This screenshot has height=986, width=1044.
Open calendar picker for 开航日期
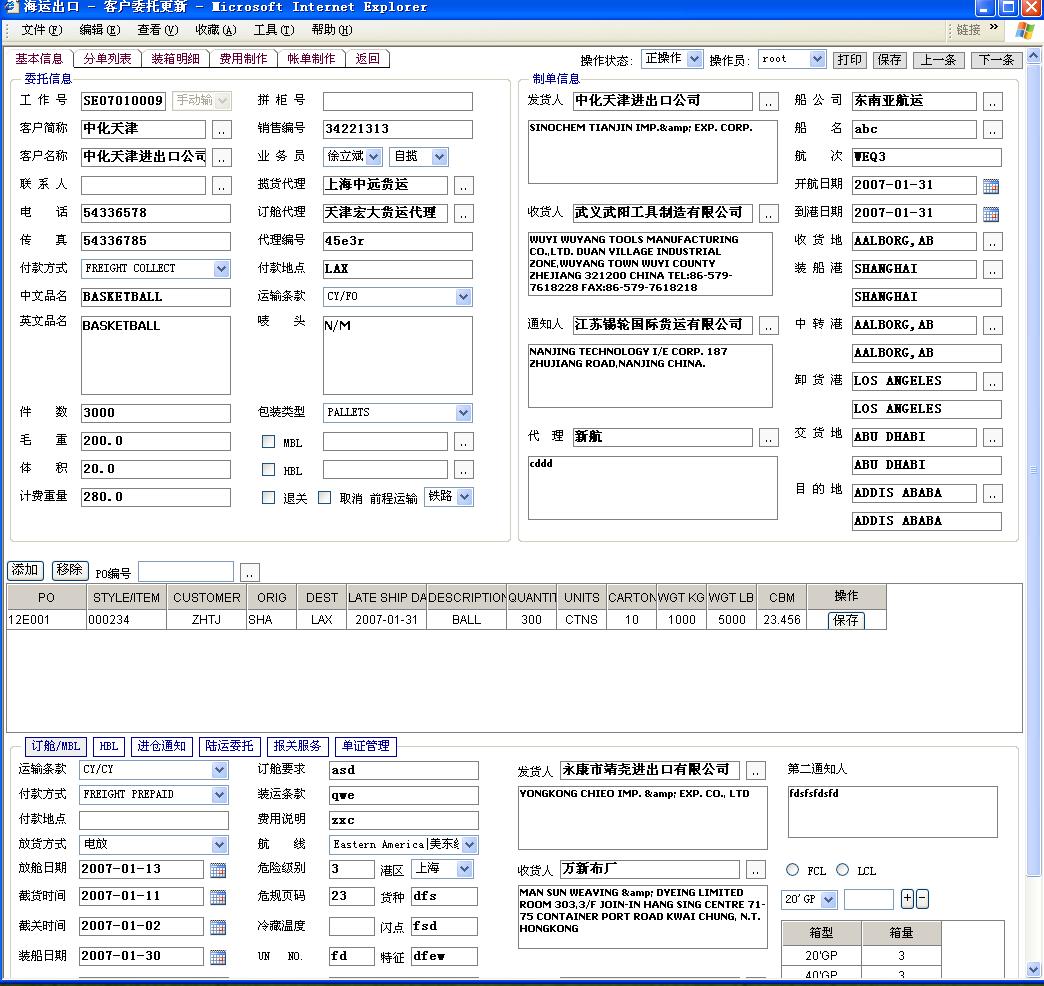[x=991, y=186]
